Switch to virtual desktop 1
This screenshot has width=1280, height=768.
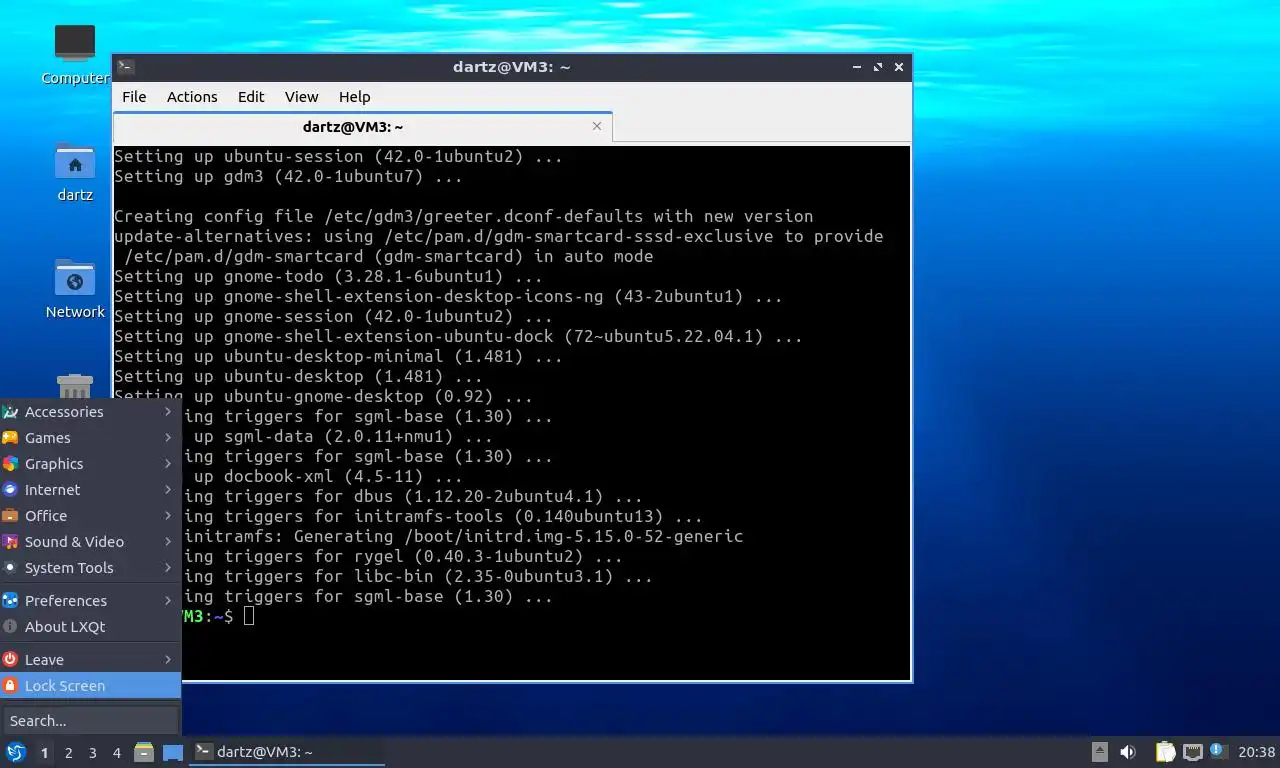click(44, 753)
